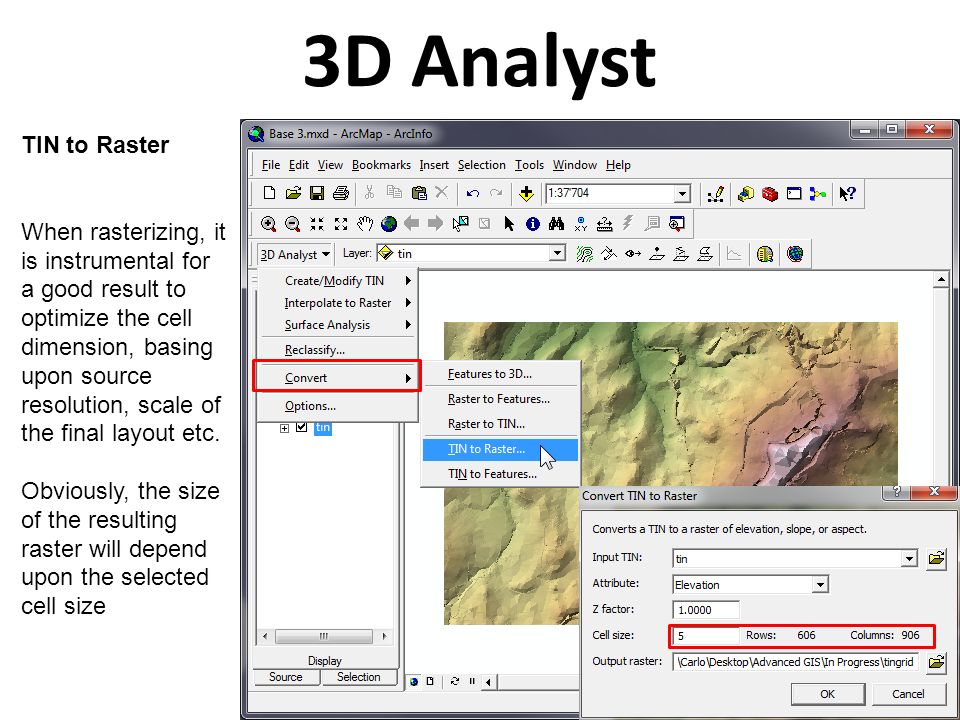
Task: Click the New Map File icon
Action: pos(269,193)
